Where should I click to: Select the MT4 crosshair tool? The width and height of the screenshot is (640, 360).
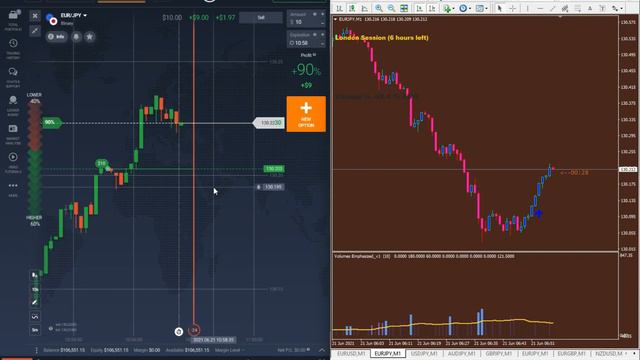tap(513, 8)
